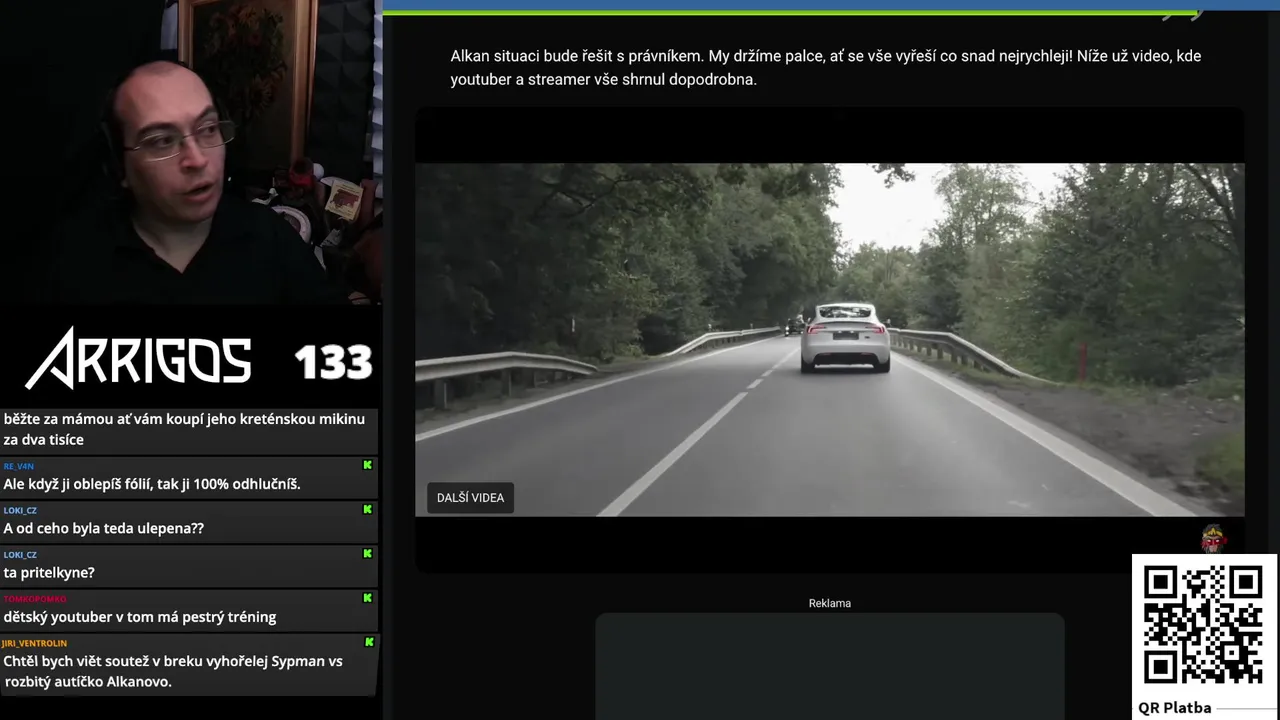Click the small red mascot icon below the video

(x=1213, y=539)
